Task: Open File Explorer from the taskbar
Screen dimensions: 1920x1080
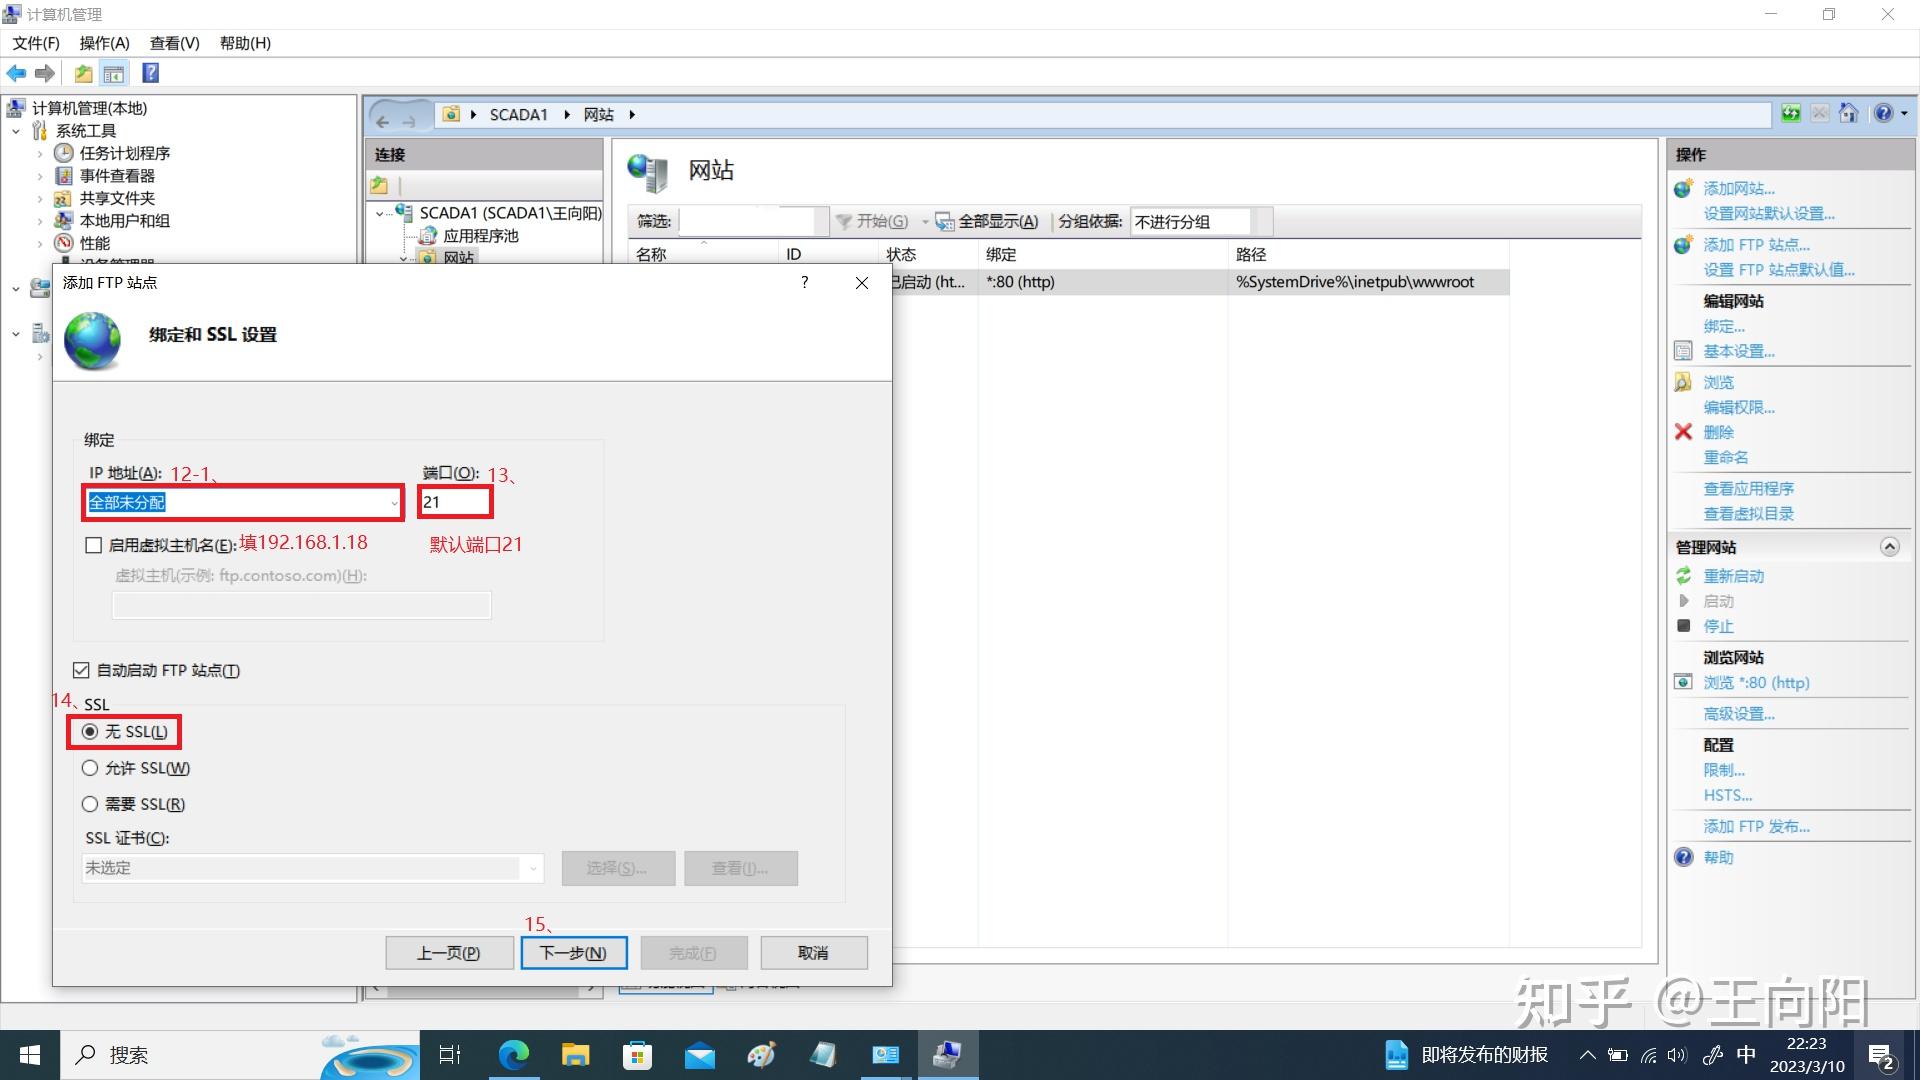Action: click(x=575, y=1055)
